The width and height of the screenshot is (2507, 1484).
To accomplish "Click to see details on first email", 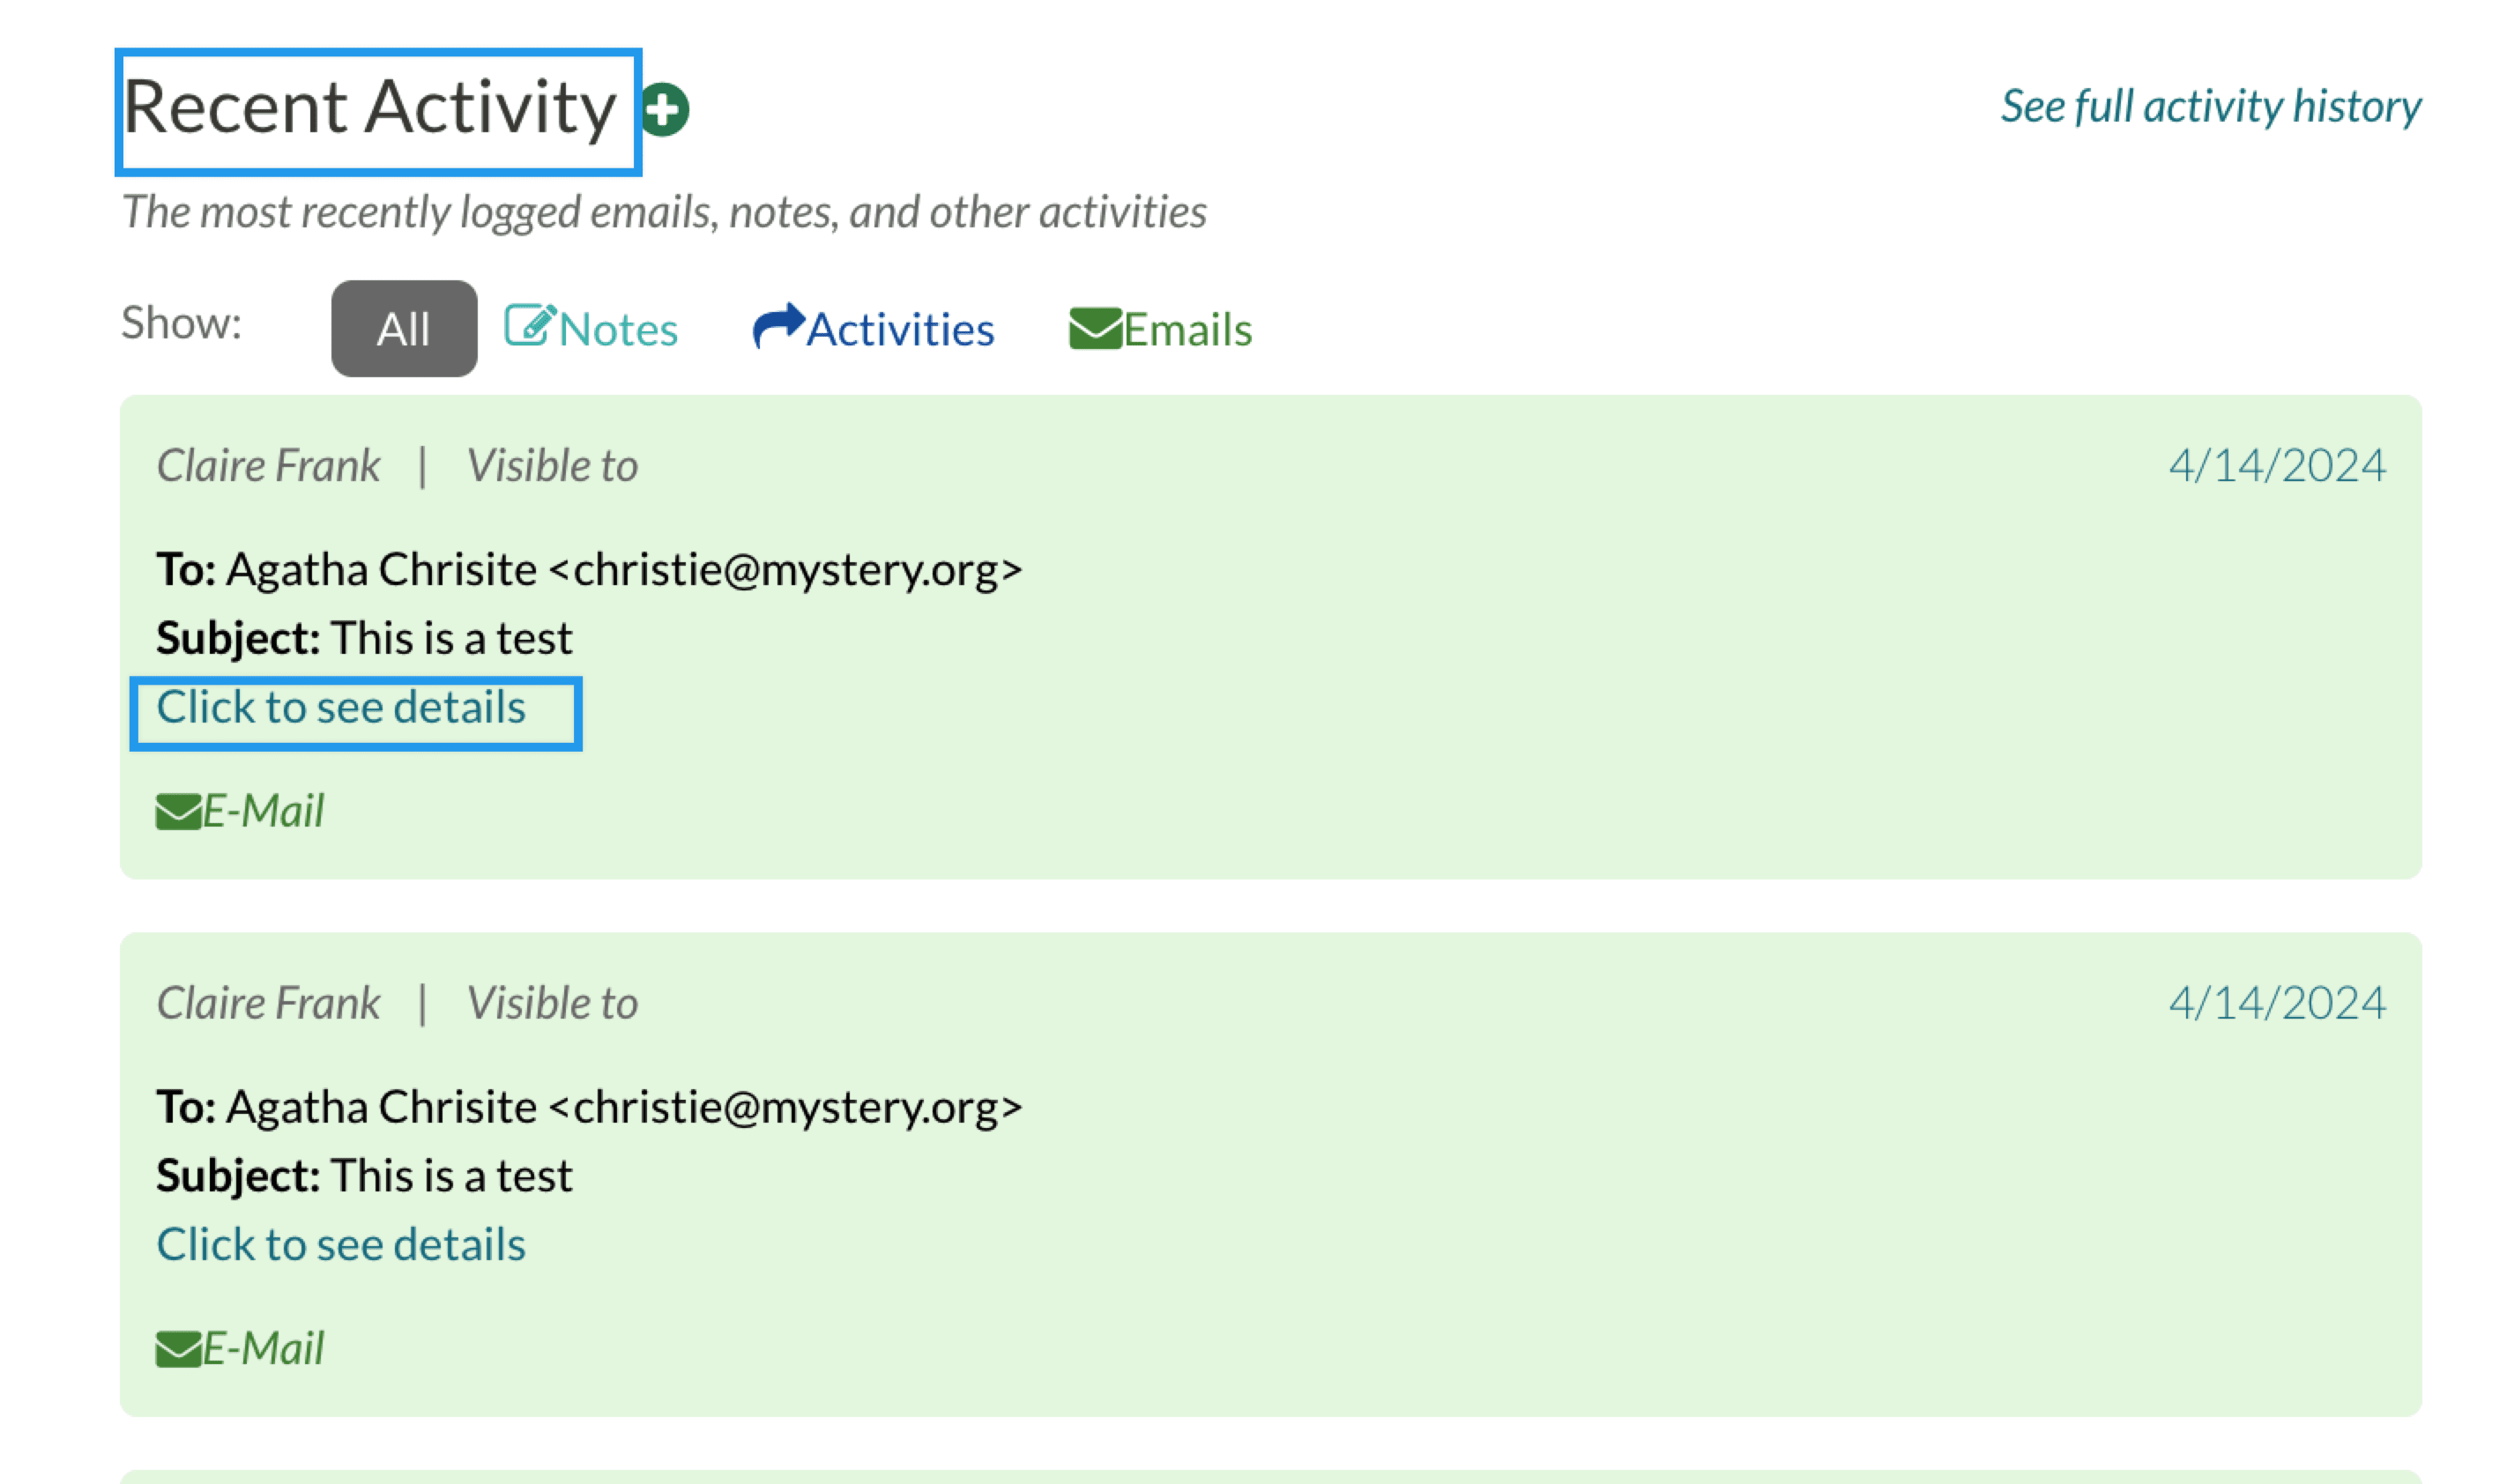I will [x=339, y=705].
